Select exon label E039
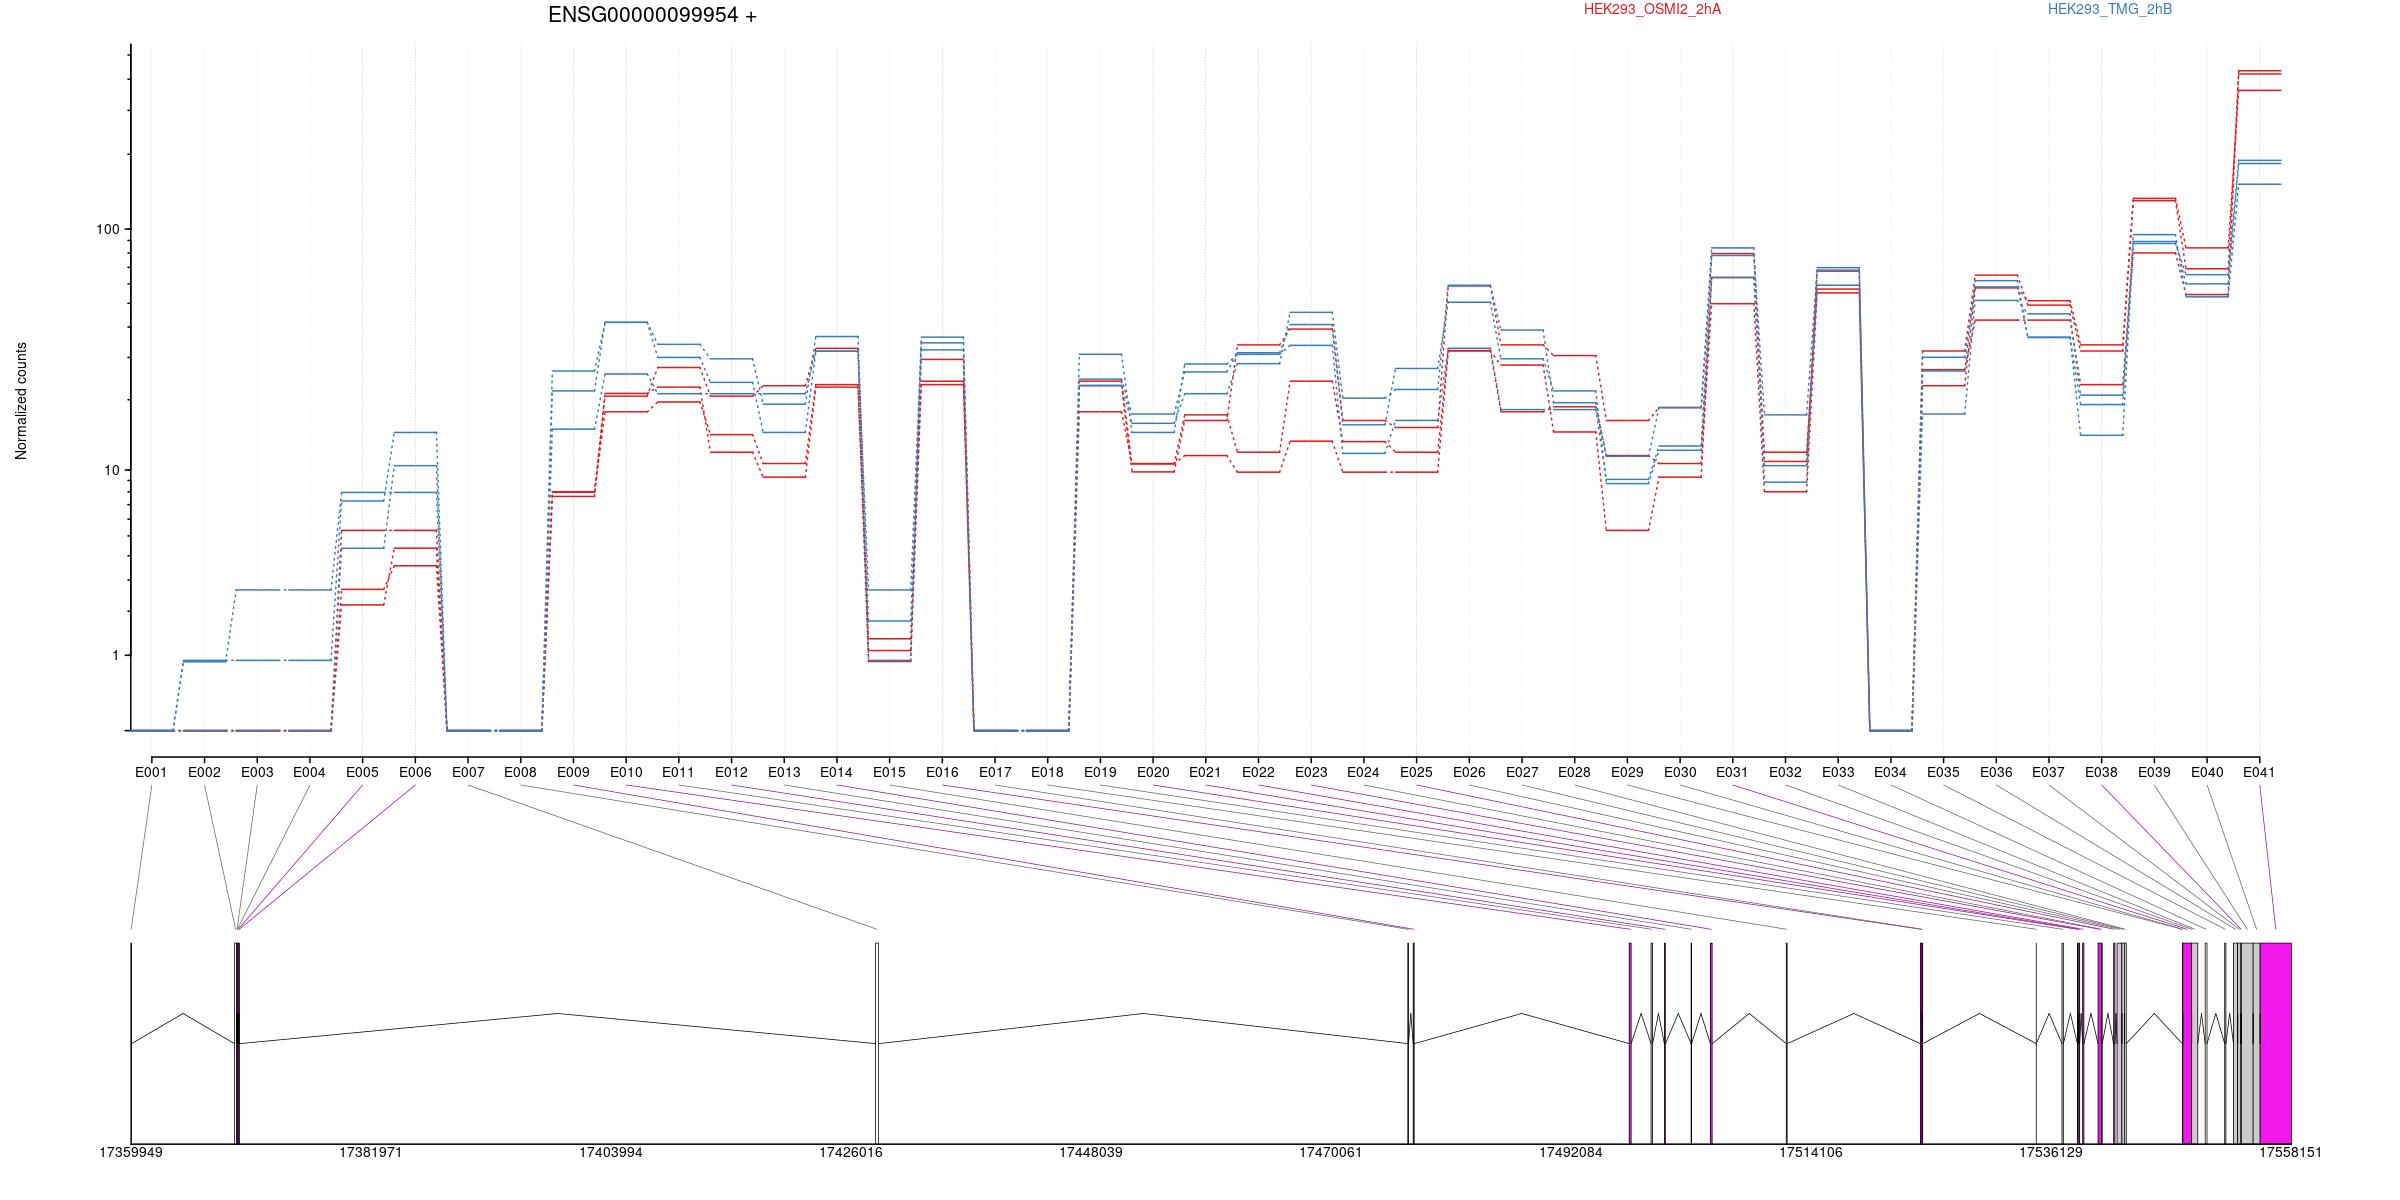Image resolution: width=2400 pixels, height=1200 pixels. [x=2154, y=773]
